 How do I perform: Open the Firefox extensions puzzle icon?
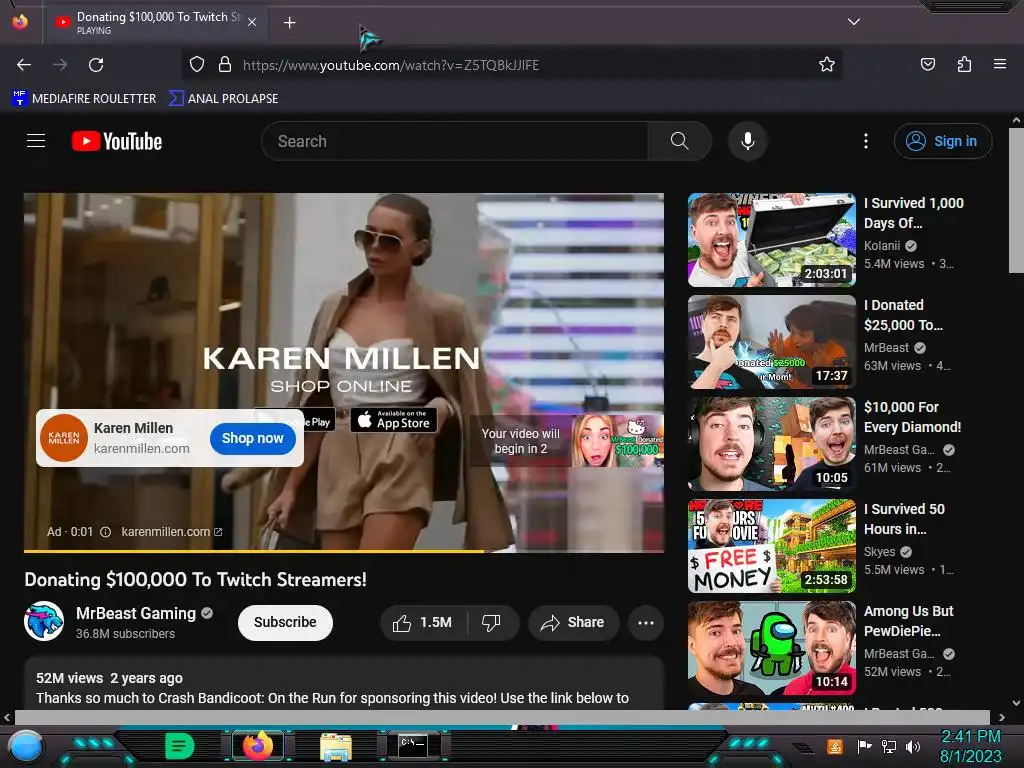[964, 64]
